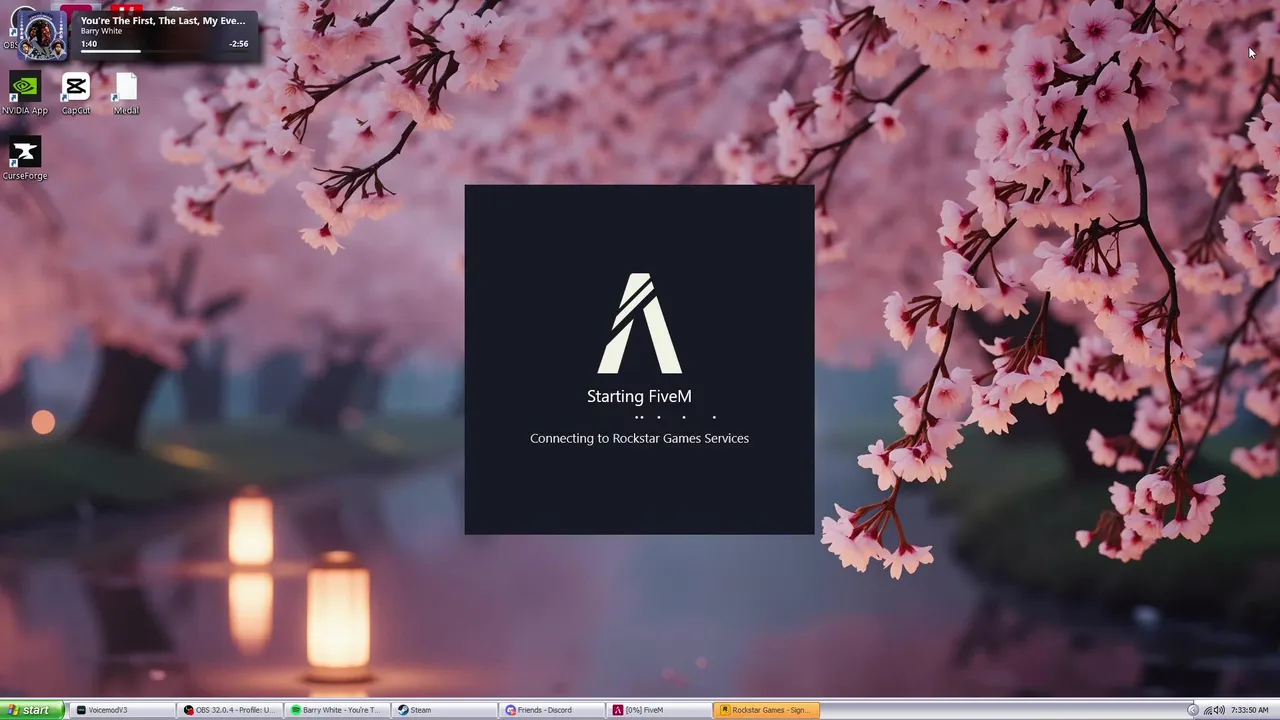Switch to the [0%] FiveM taskbar window

pyautogui.click(x=660, y=710)
